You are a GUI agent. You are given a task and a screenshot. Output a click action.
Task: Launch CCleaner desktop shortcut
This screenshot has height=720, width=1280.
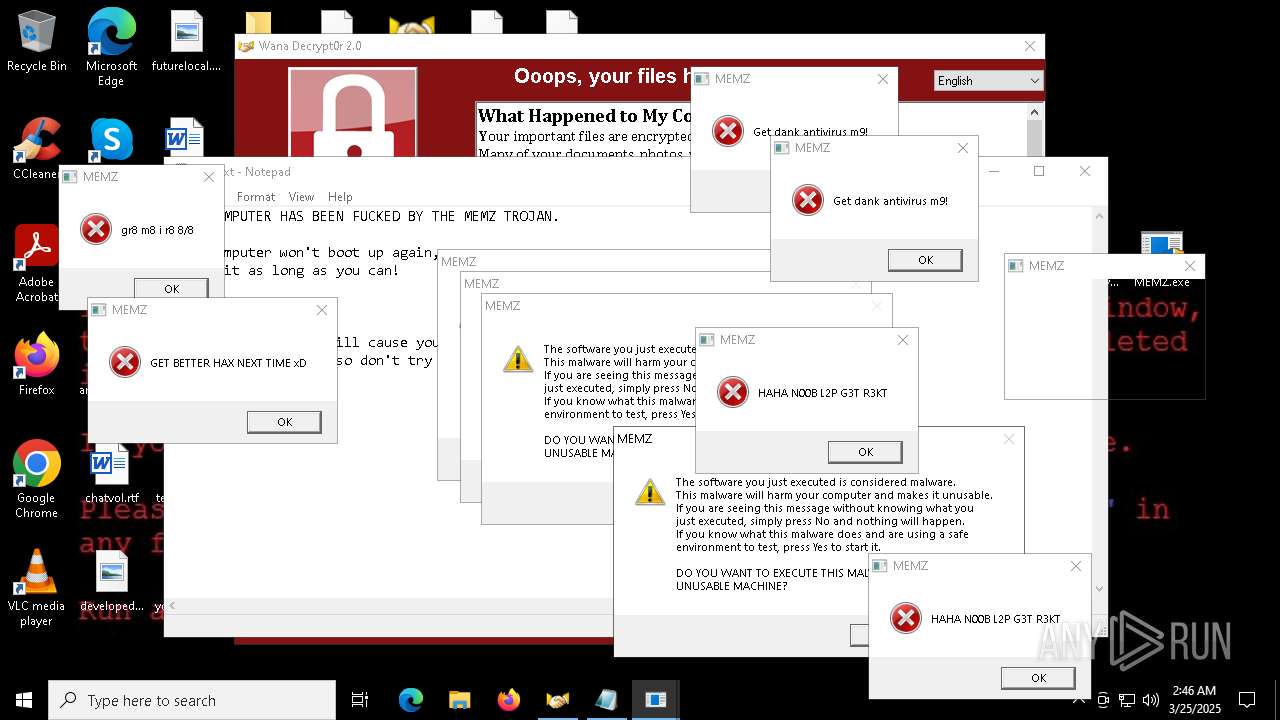(37, 149)
